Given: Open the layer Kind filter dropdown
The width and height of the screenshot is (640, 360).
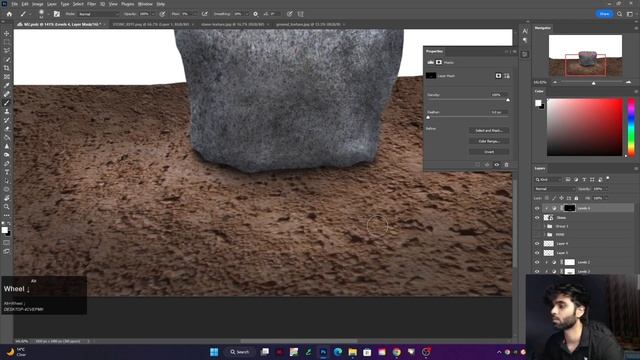Looking at the screenshot, I should 549,180.
